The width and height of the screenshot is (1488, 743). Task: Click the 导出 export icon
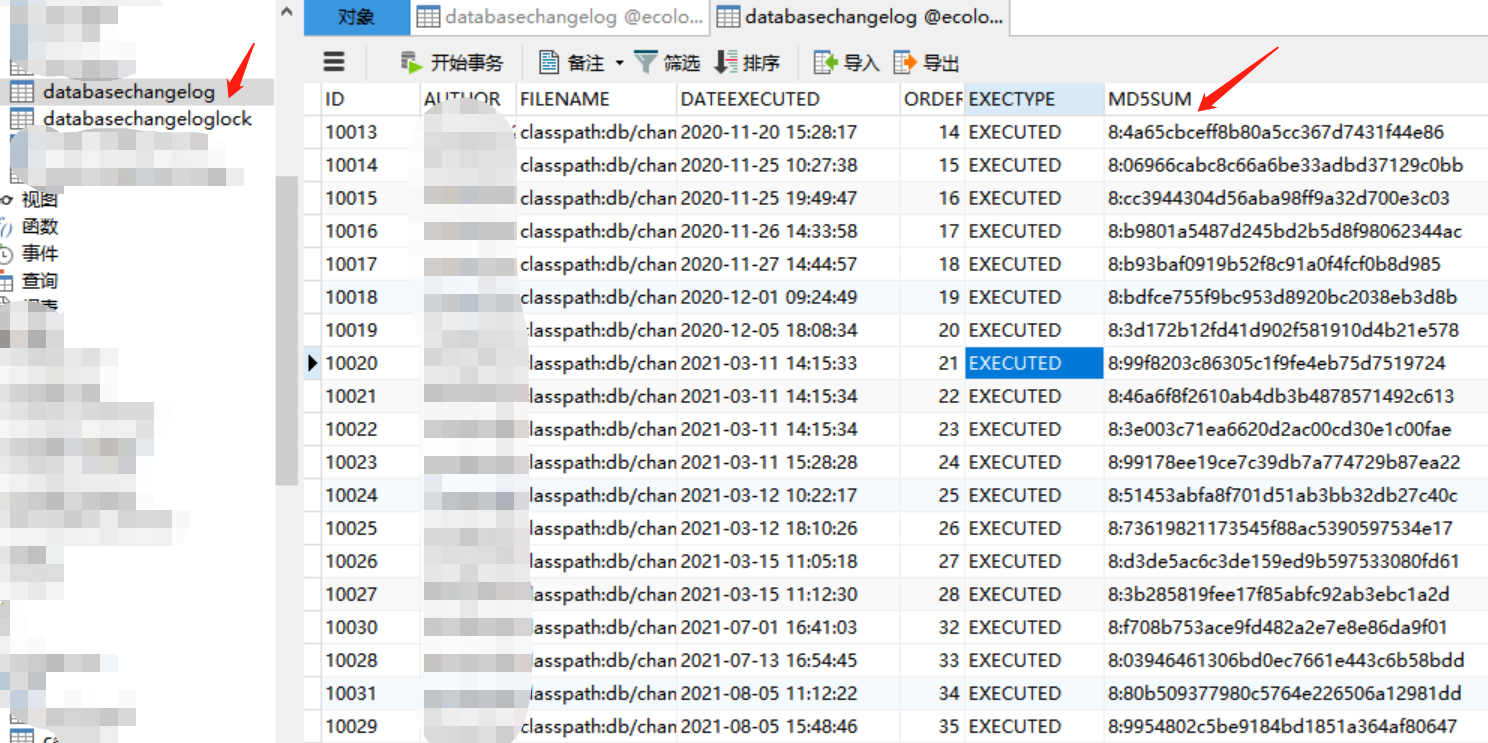point(903,62)
